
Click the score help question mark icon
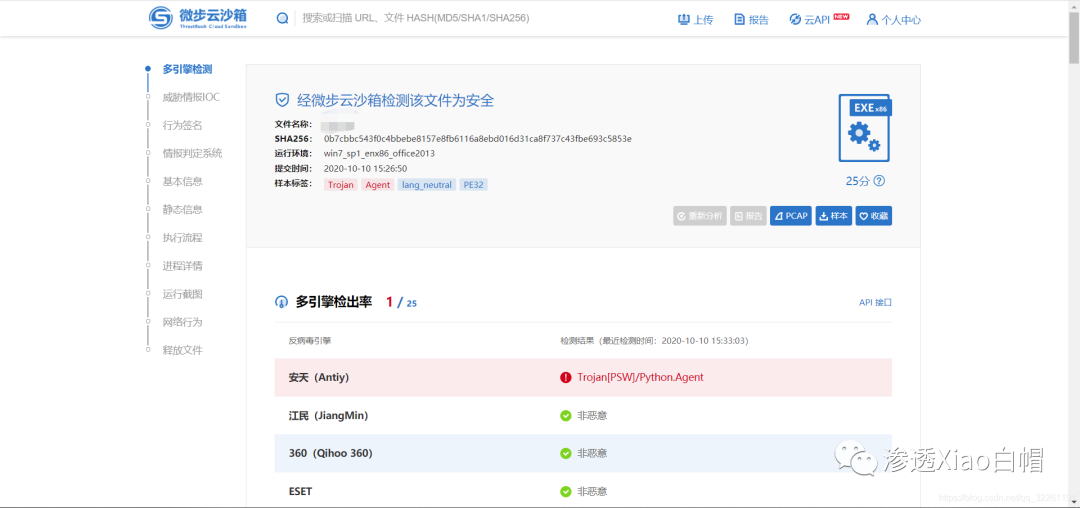[x=879, y=181]
